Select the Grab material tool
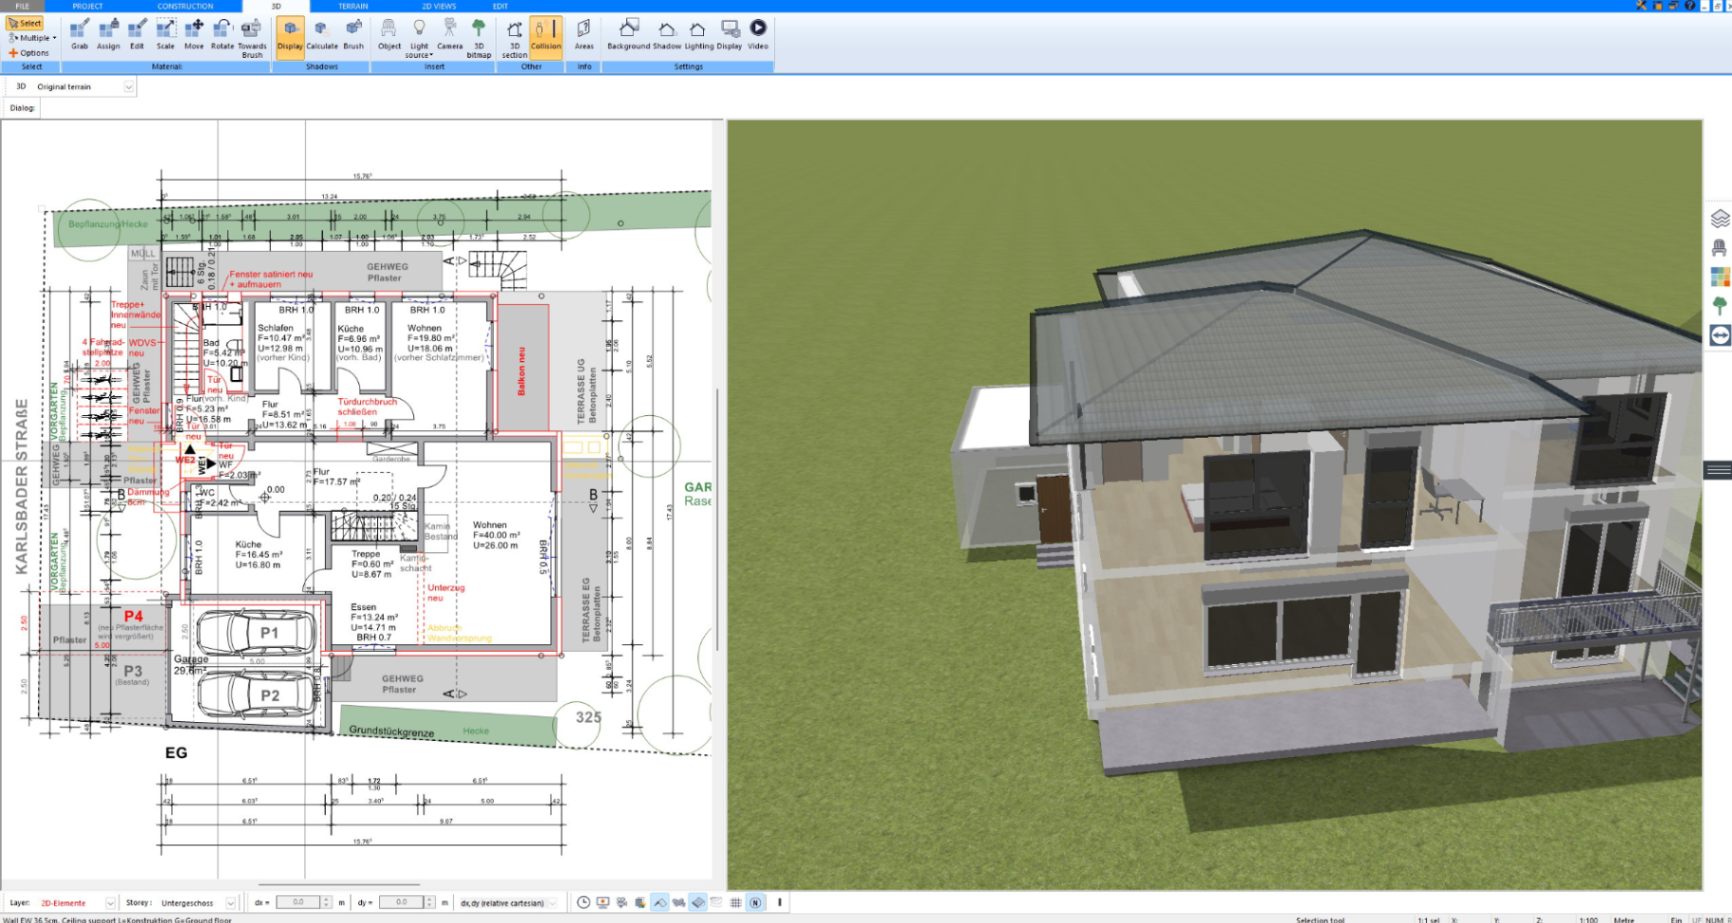This screenshot has height=923, width=1732. [x=79, y=35]
